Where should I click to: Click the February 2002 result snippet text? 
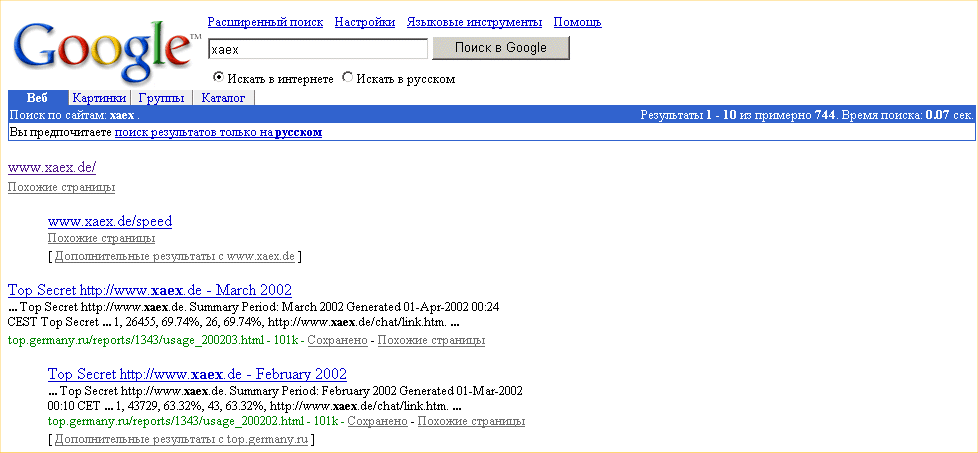point(285,399)
